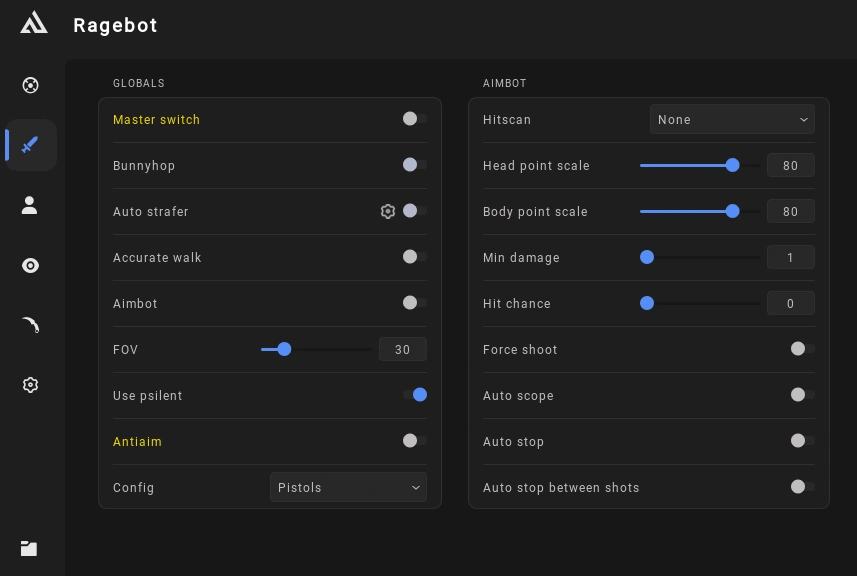The width and height of the screenshot is (857, 576).
Task: Select the Hit chance value box
Action: 791,303
